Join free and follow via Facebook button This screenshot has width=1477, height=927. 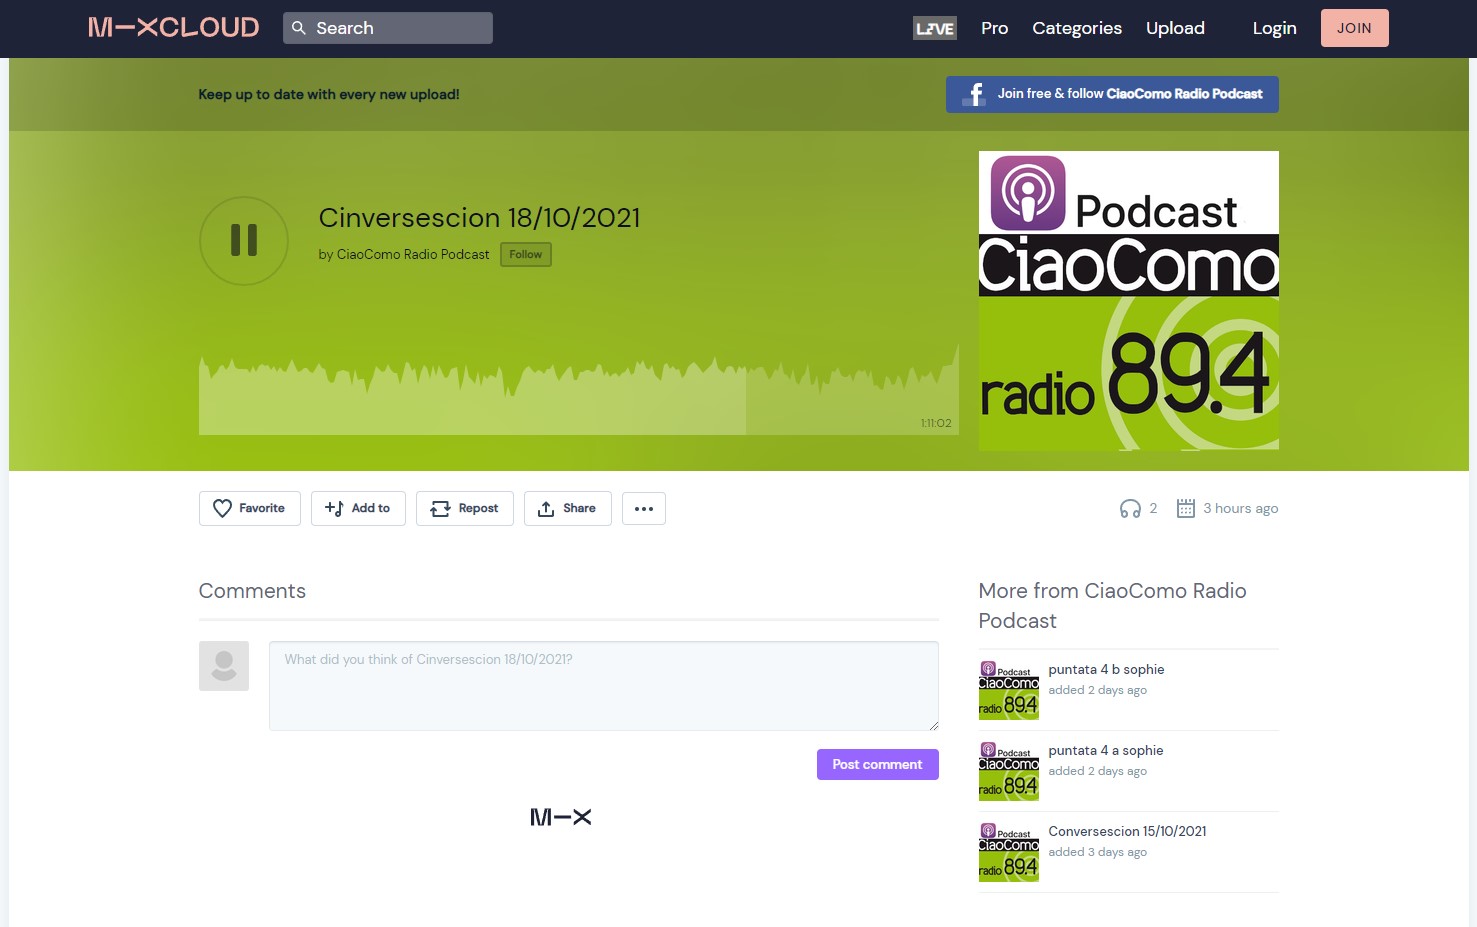(1112, 94)
